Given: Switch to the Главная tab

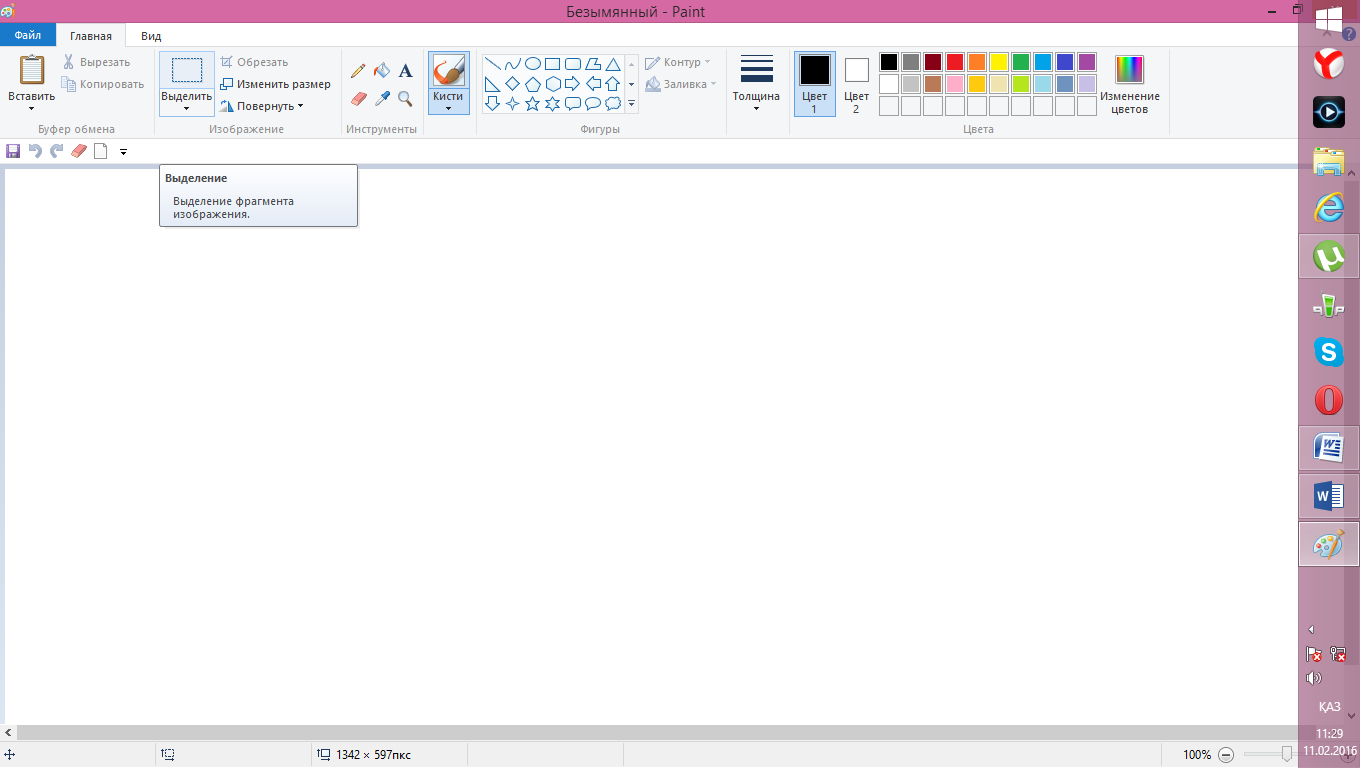Looking at the screenshot, I should pos(91,36).
